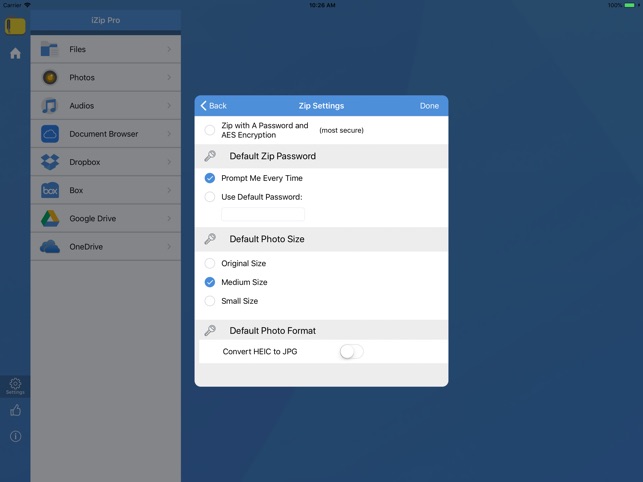This screenshot has width=643, height=482.
Task: Tap Done in Zip Settings
Action: [429, 106]
